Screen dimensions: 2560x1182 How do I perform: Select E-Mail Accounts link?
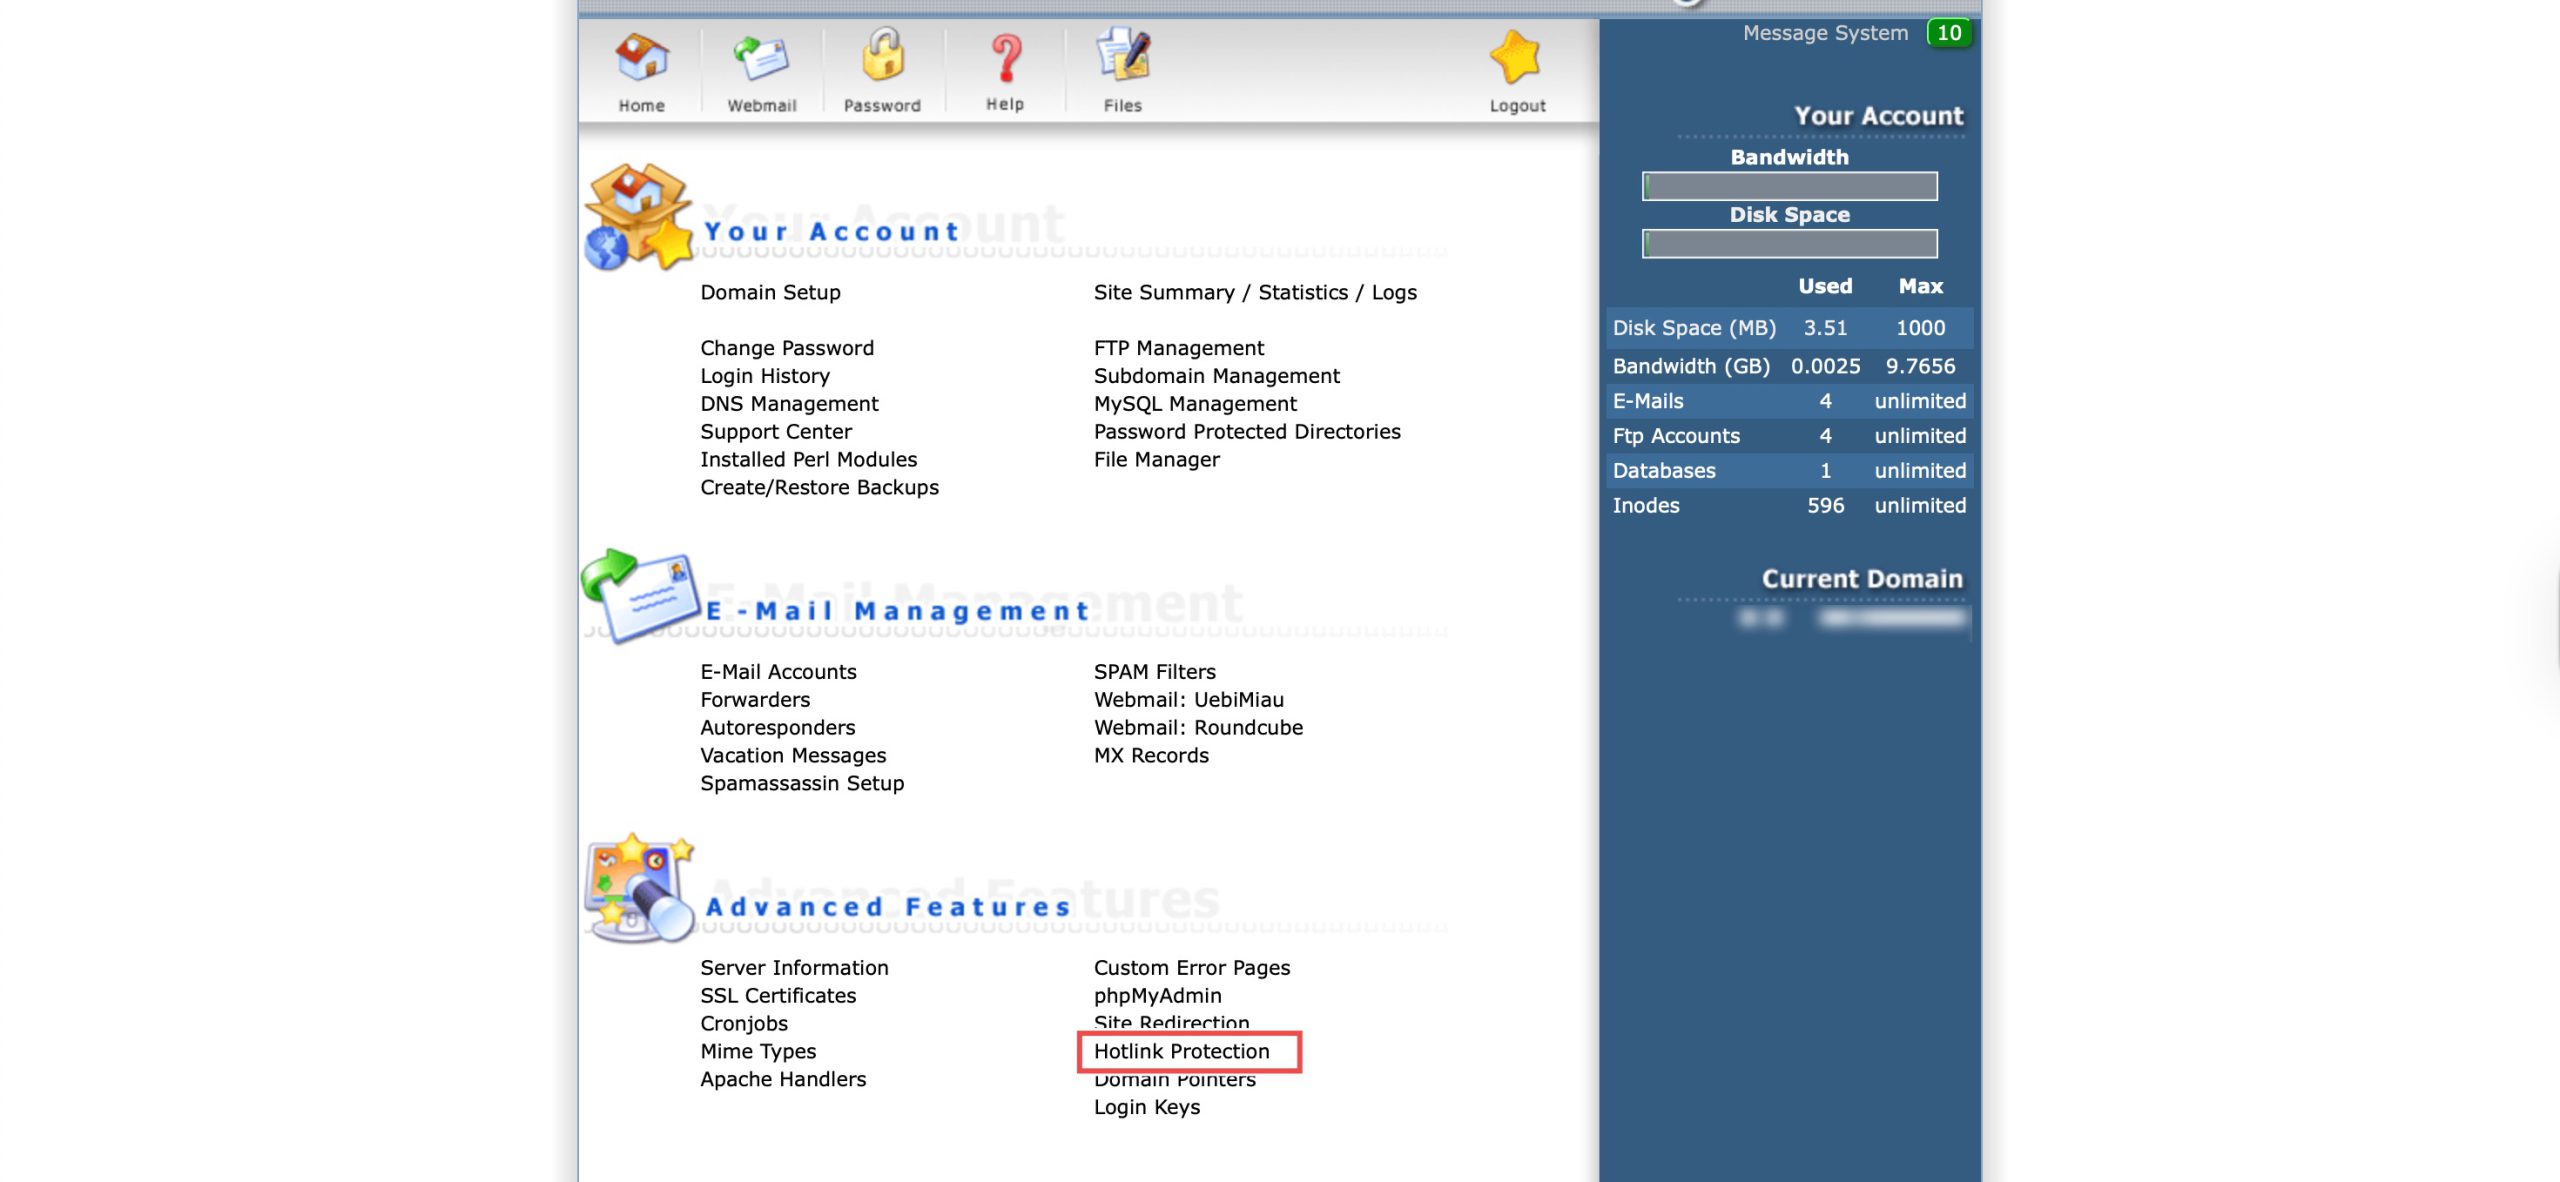(x=778, y=672)
